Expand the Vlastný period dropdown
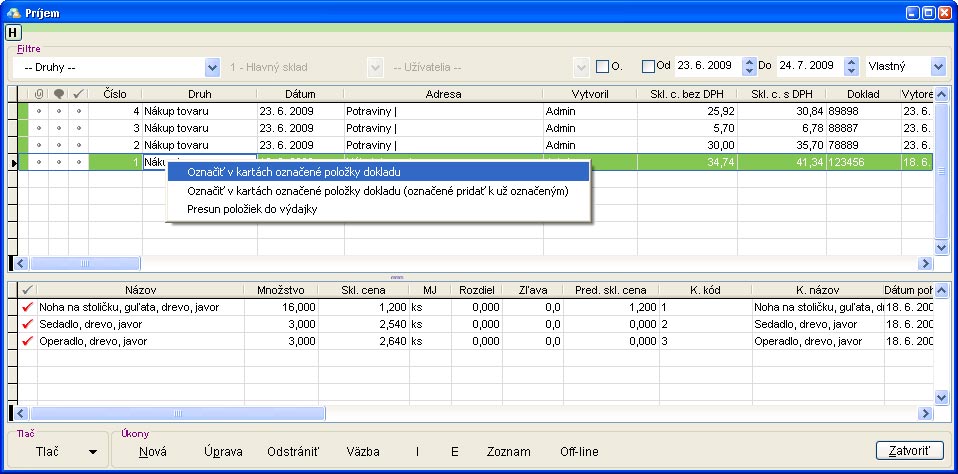 click(x=938, y=67)
